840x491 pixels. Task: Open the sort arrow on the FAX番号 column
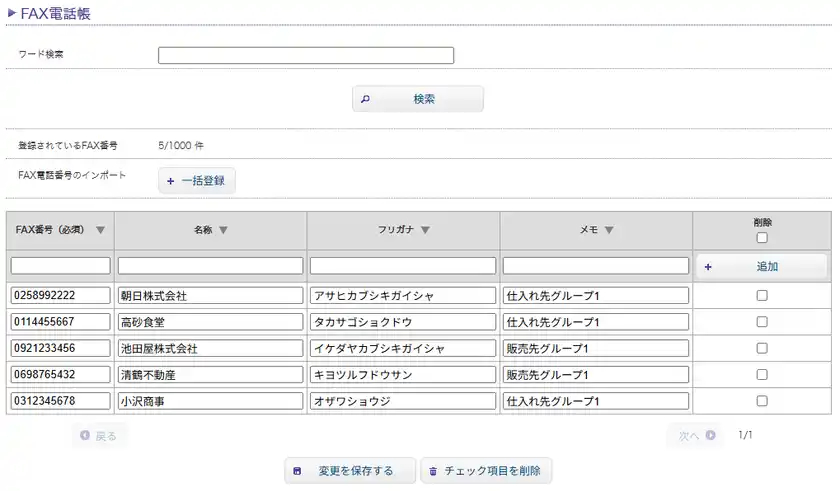click(100, 230)
